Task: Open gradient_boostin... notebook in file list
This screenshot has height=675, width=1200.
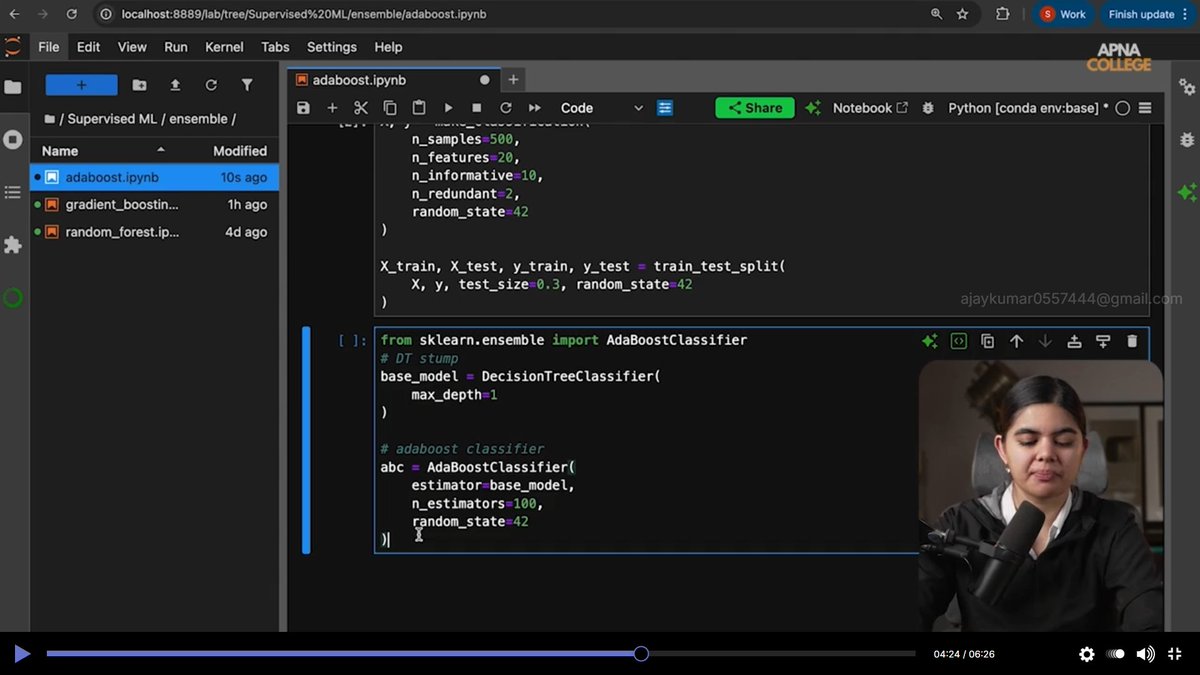Action: 155,205
